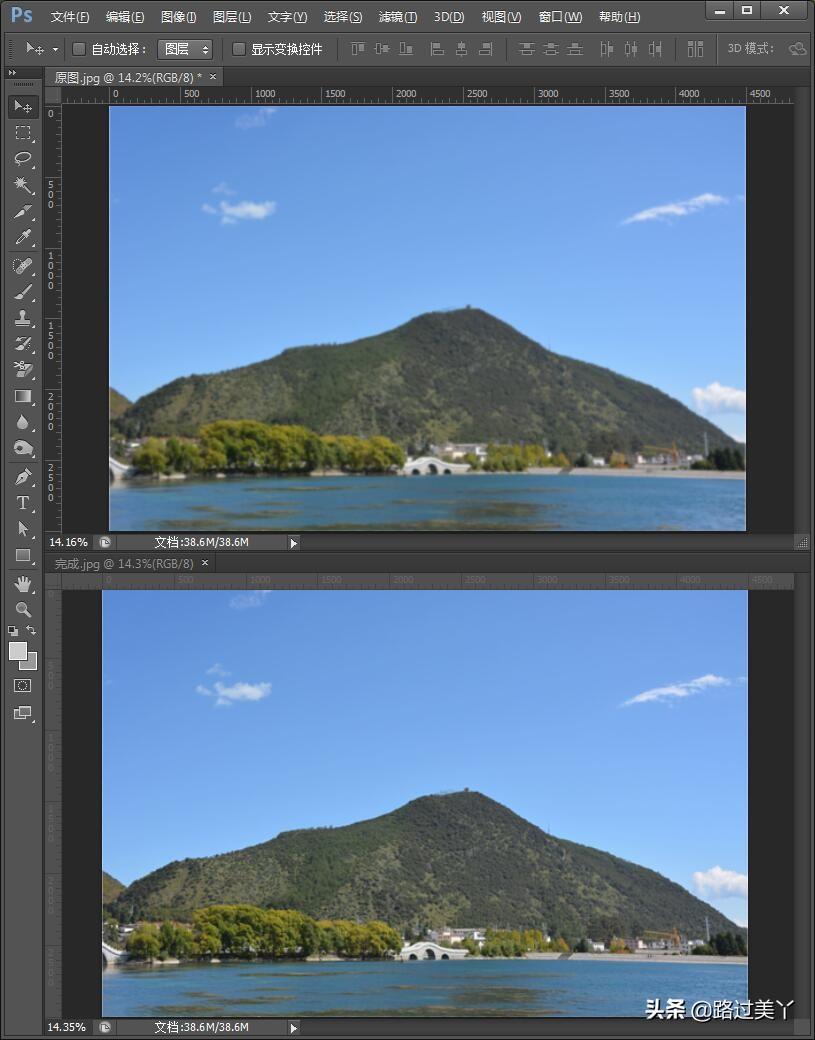Open the 文字(Y) menu
The width and height of the screenshot is (815, 1040).
pyautogui.click(x=287, y=17)
